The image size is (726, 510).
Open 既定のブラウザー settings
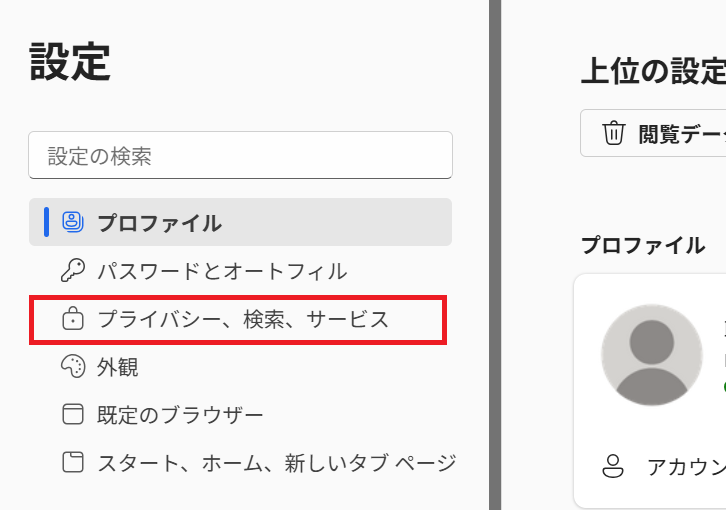click(180, 415)
